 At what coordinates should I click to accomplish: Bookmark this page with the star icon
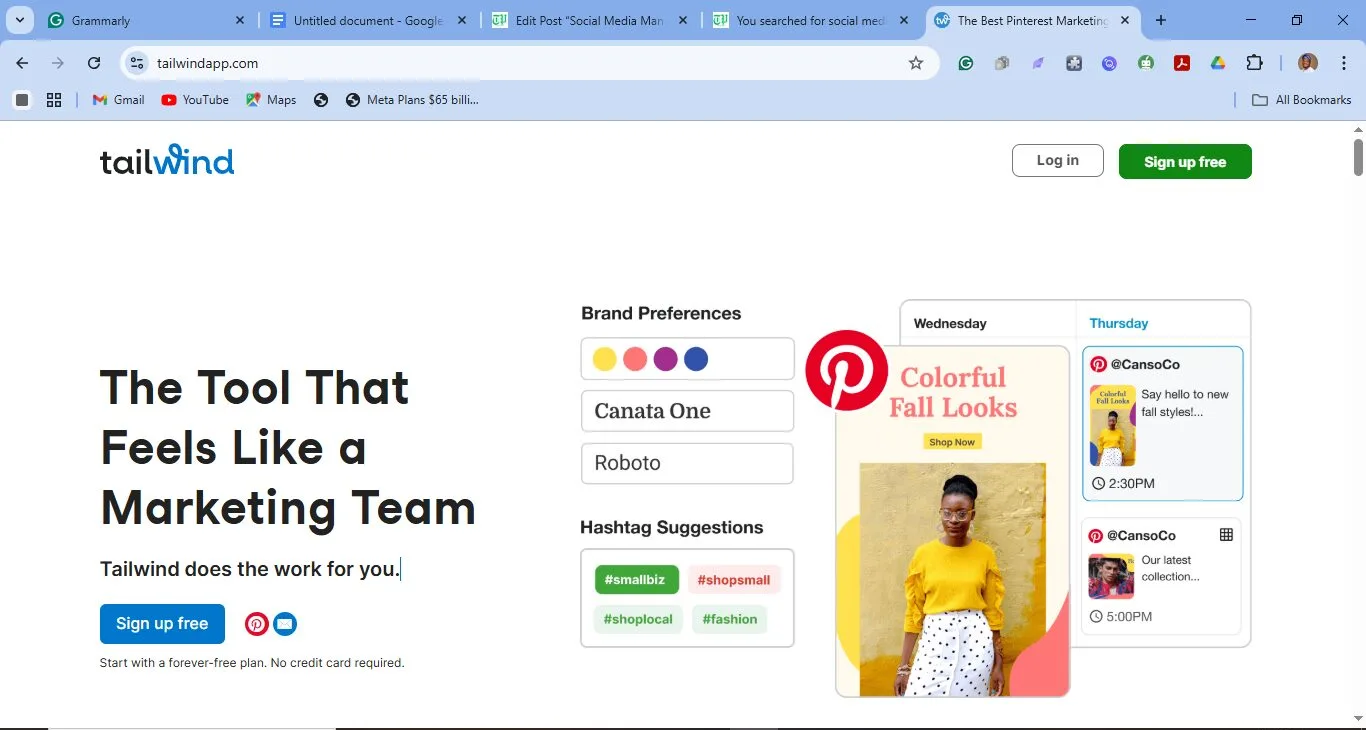pos(916,63)
